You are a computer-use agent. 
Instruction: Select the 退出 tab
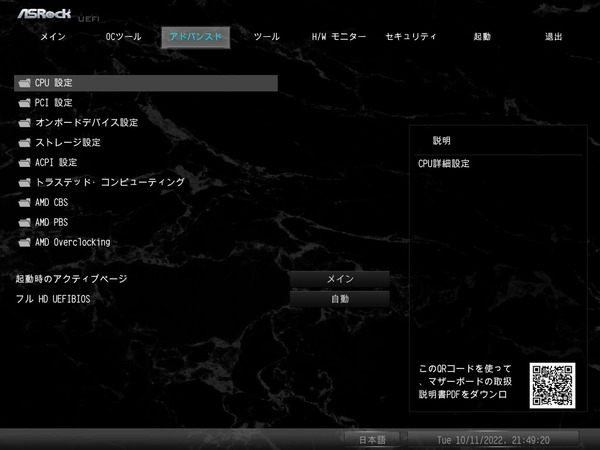553,37
